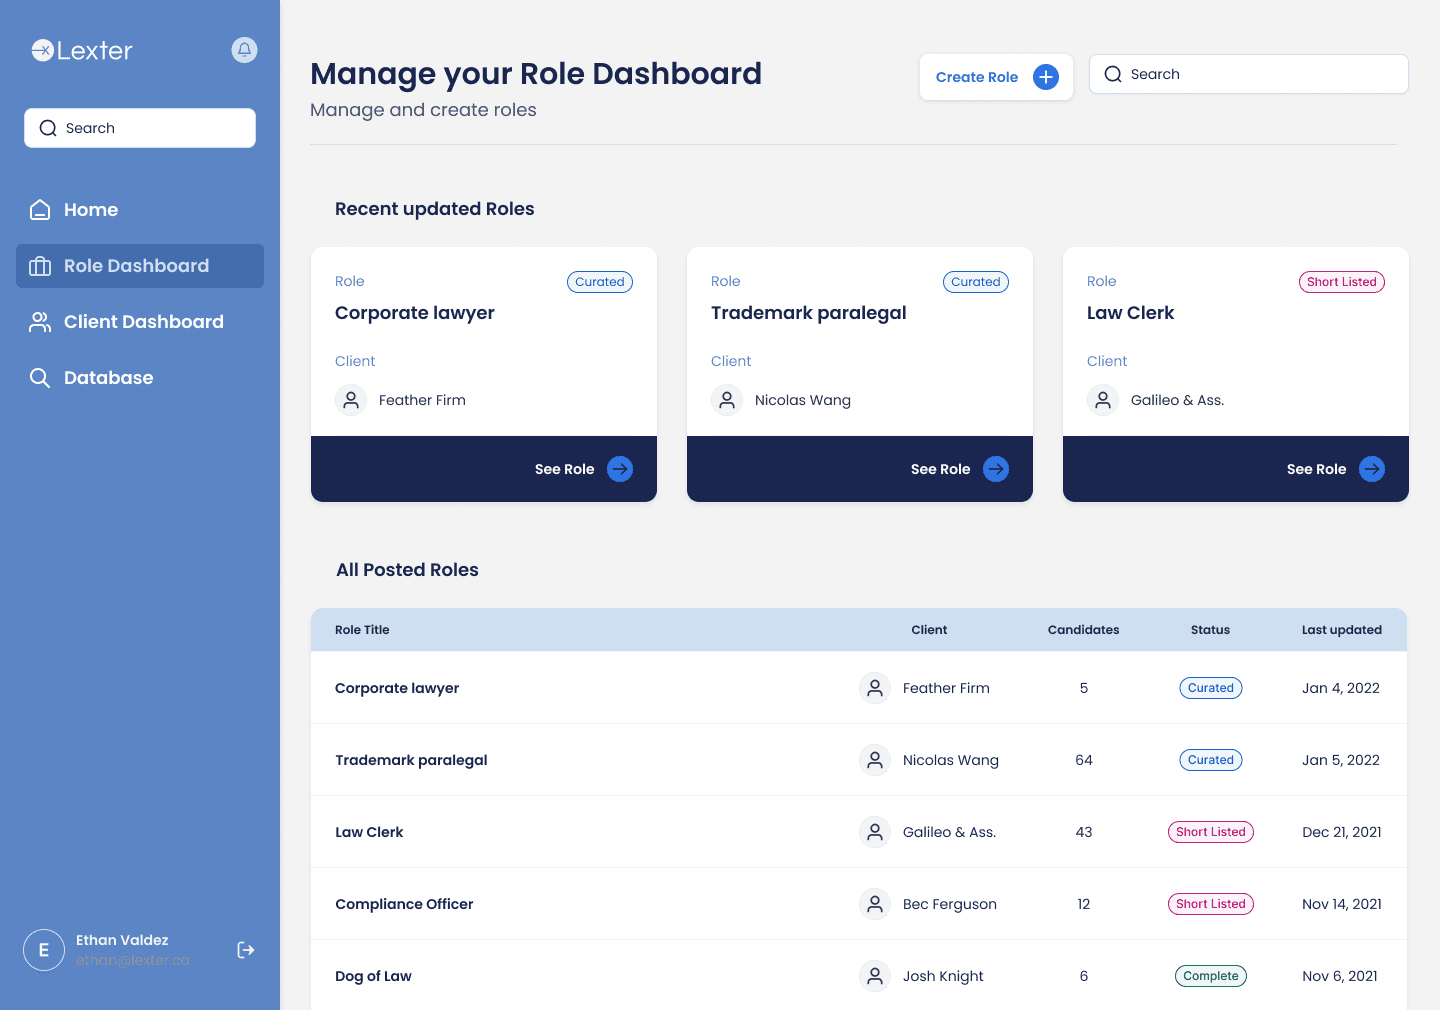Click the arrow icon on Trademark paralegal card

[x=996, y=469]
